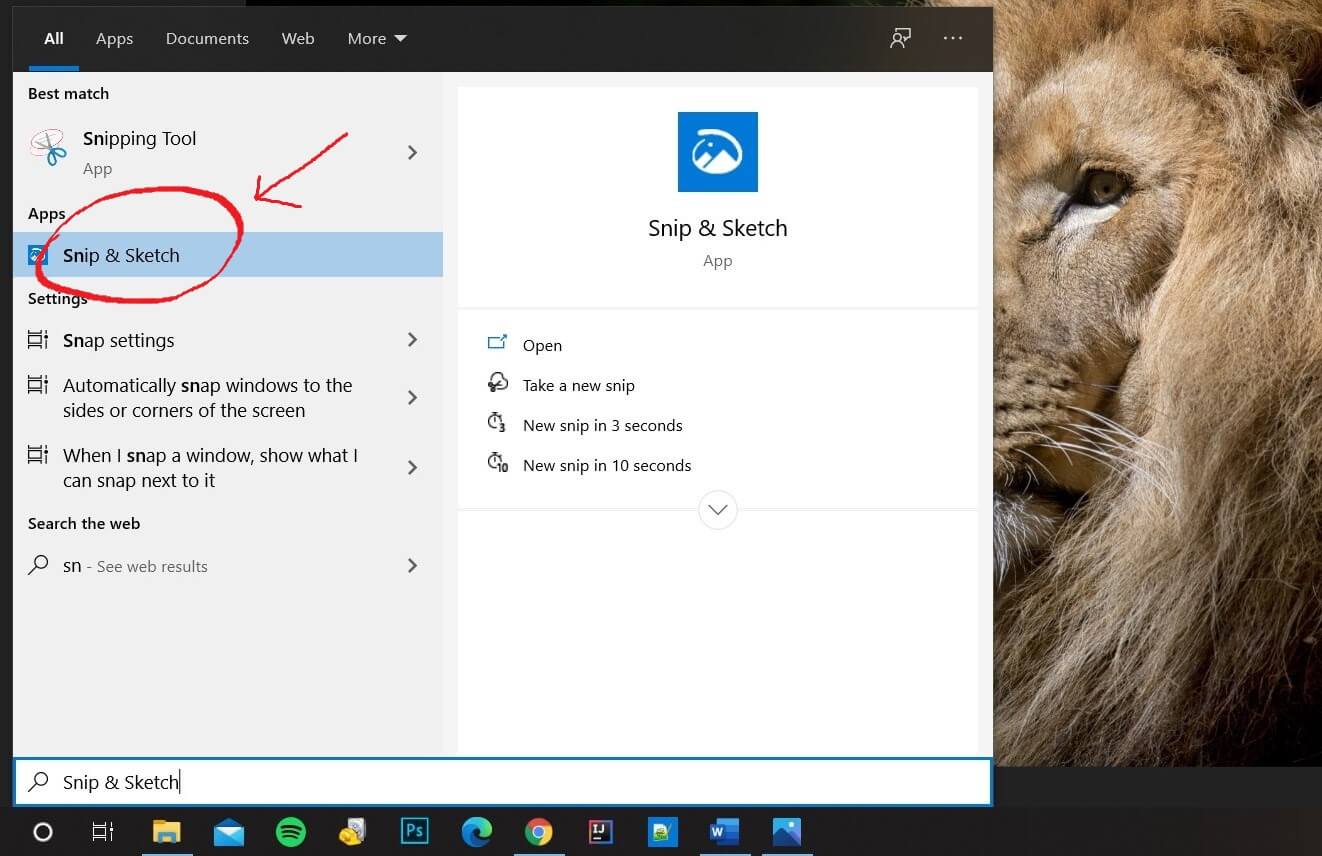Screen dimensions: 1322x856
Task: Choose Take a new snip action
Action: click(x=578, y=385)
